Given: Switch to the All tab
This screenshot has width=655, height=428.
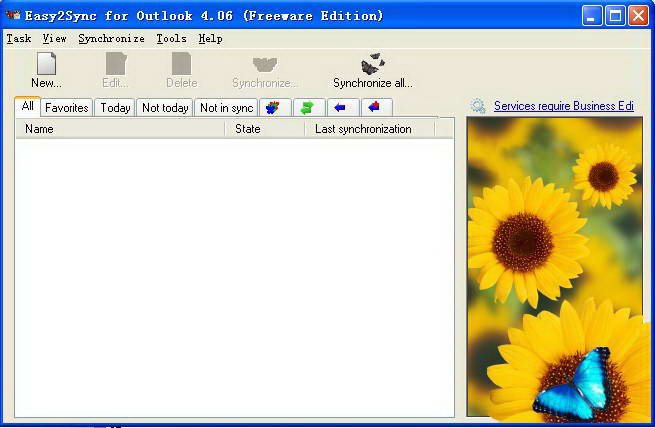Looking at the screenshot, I should (x=28, y=106).
